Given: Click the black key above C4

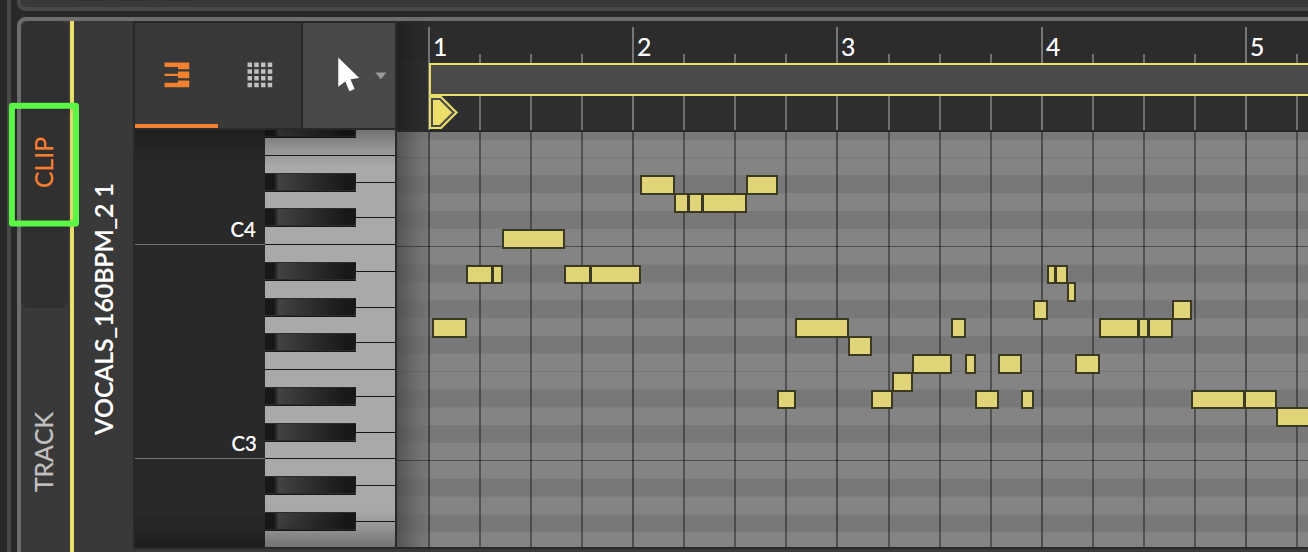Looking at the screenshot, I should coord(310,217).
